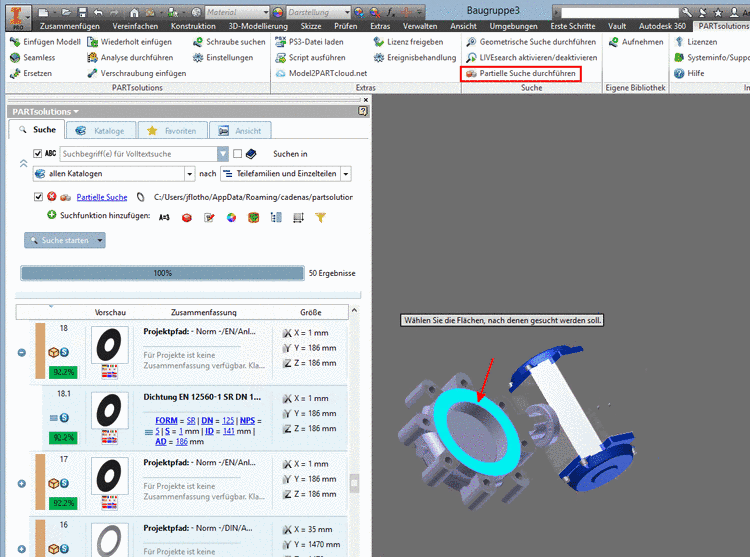Open the 3D-Modellierung ribbon tab

[258, 26]
